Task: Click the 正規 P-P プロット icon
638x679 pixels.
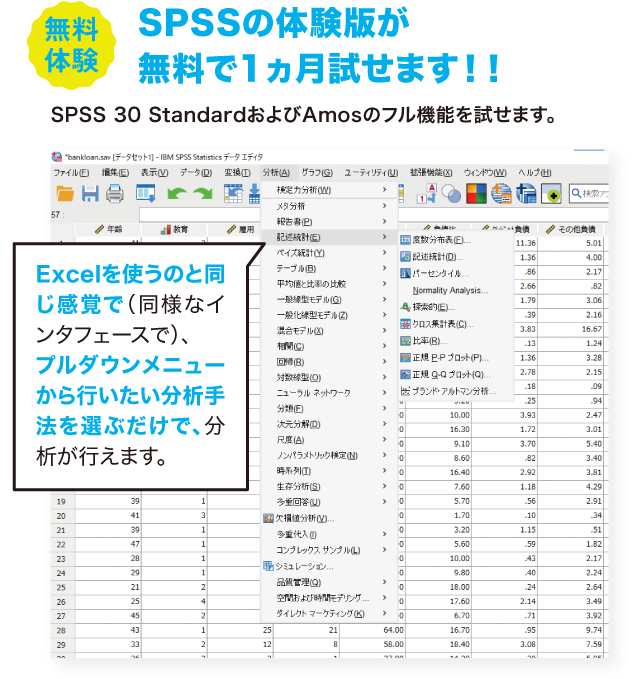Action: 405,358
